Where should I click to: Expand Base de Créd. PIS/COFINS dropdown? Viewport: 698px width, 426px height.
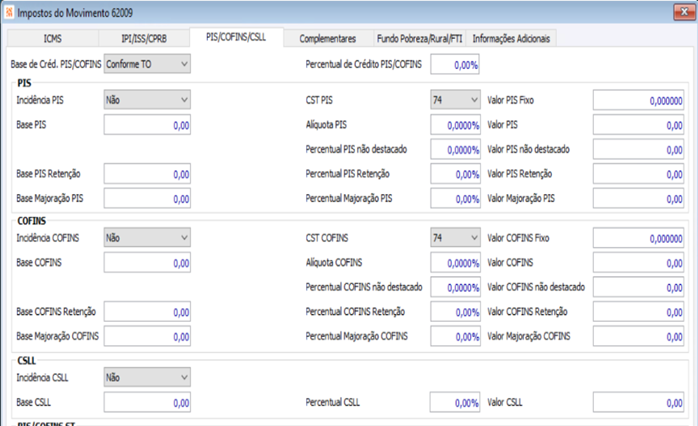pyautogui.click(x=147, y=64)
